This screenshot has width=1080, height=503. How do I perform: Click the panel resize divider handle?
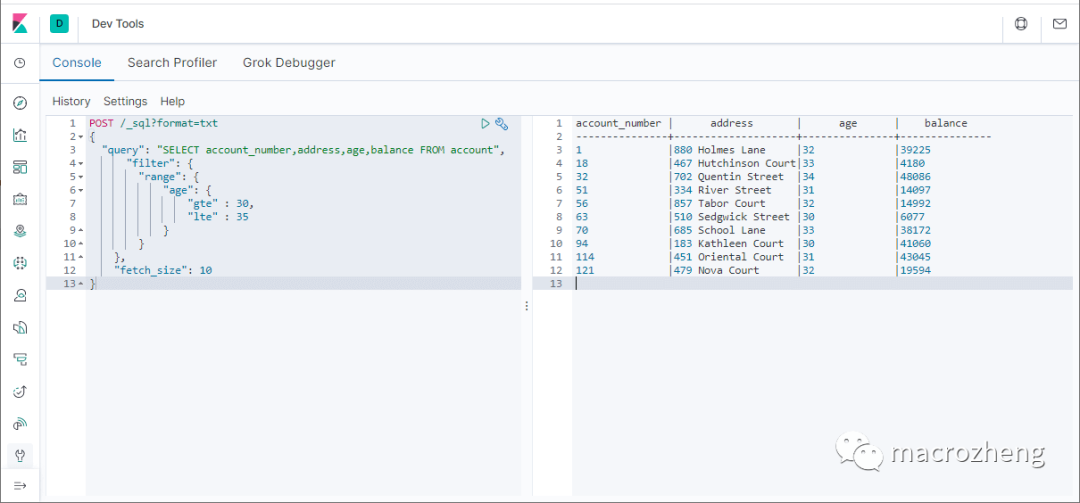pos(527,306)
